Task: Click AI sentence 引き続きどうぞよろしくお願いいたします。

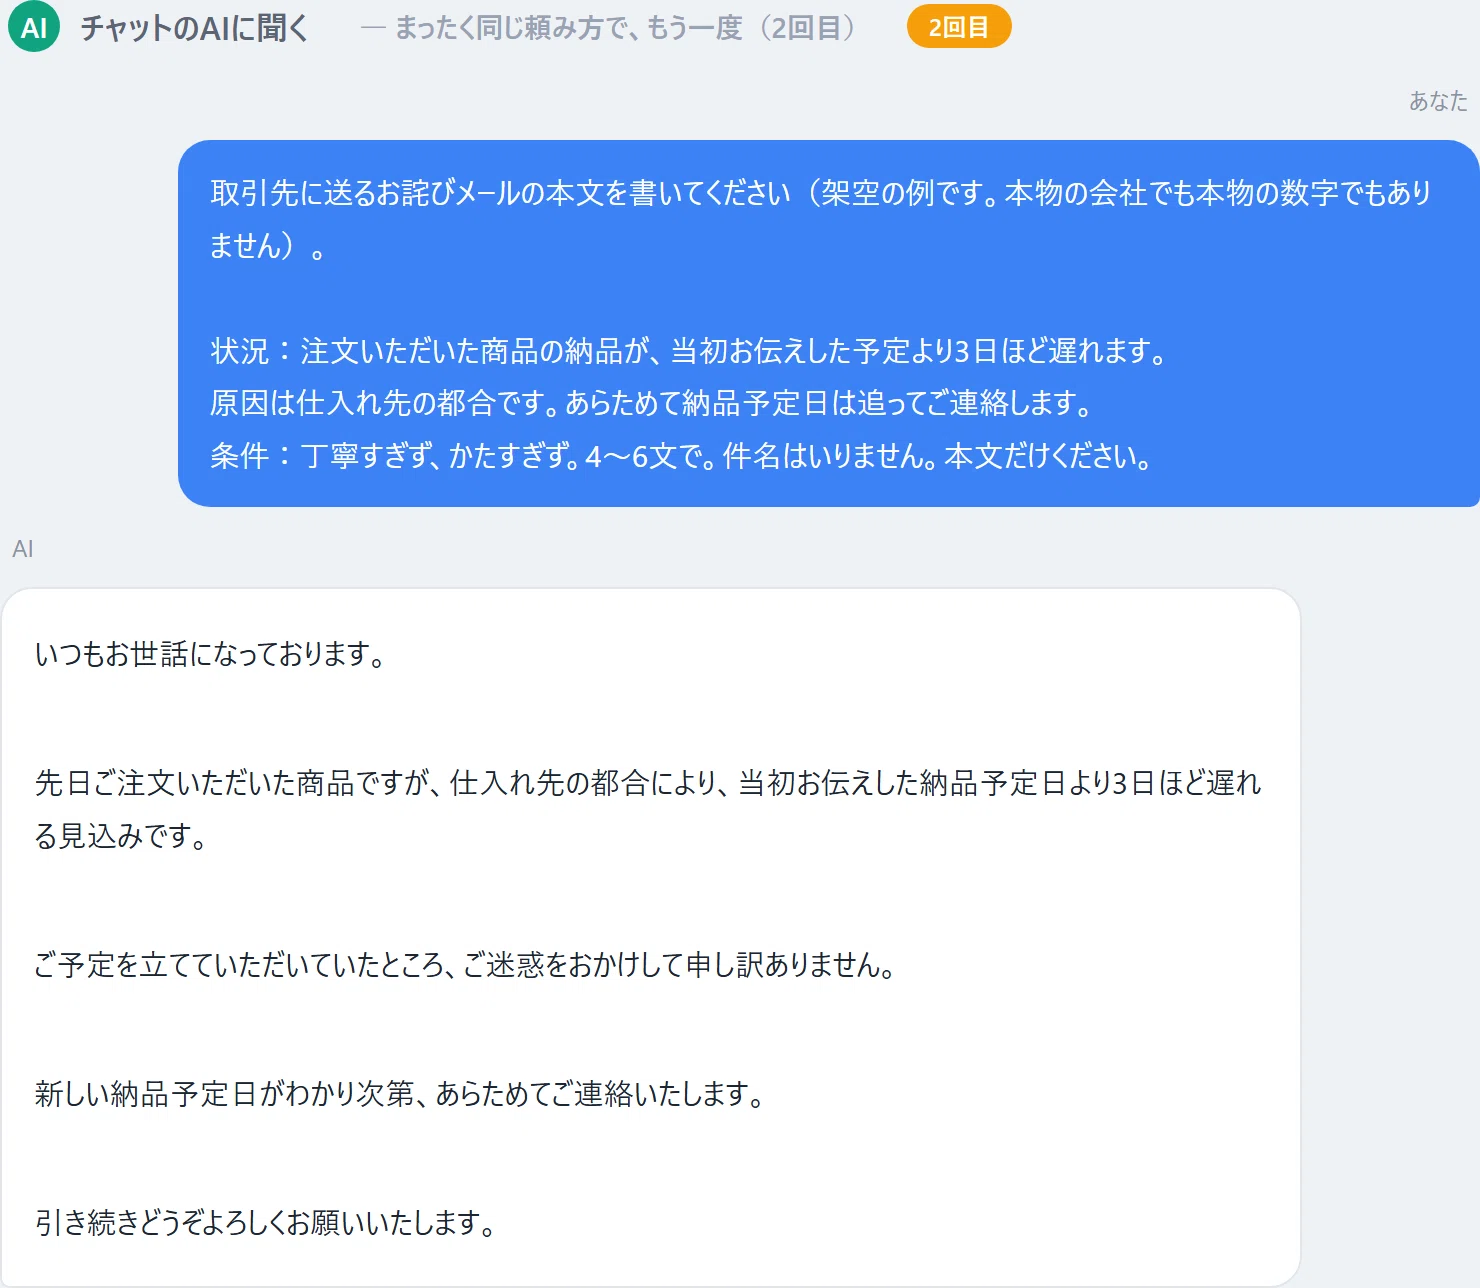Action: [x=266, y=1222]
